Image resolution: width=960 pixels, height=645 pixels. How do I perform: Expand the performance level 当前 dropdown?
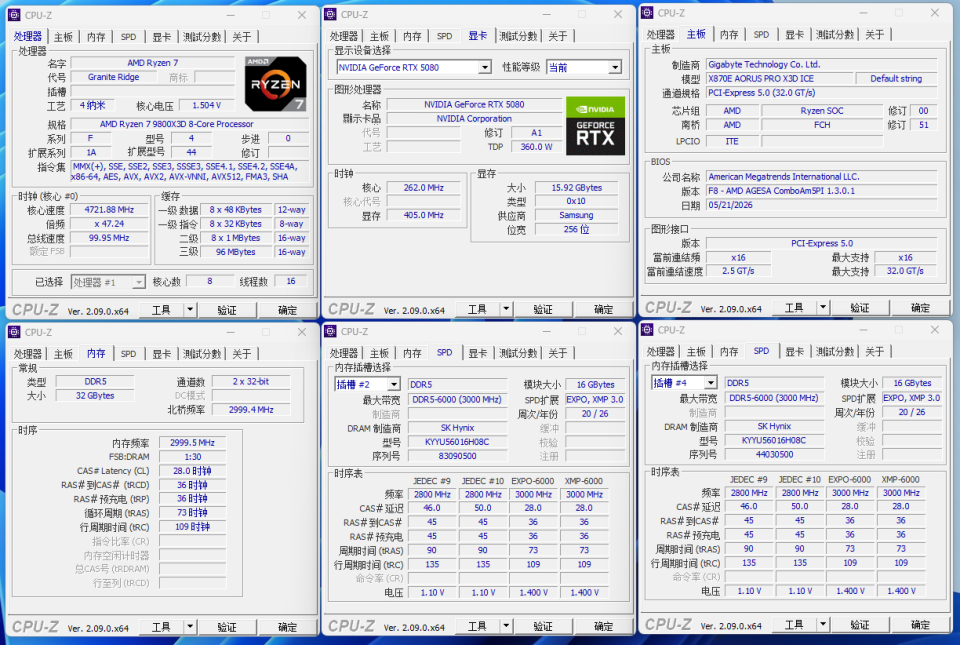[x=615, y=67]
